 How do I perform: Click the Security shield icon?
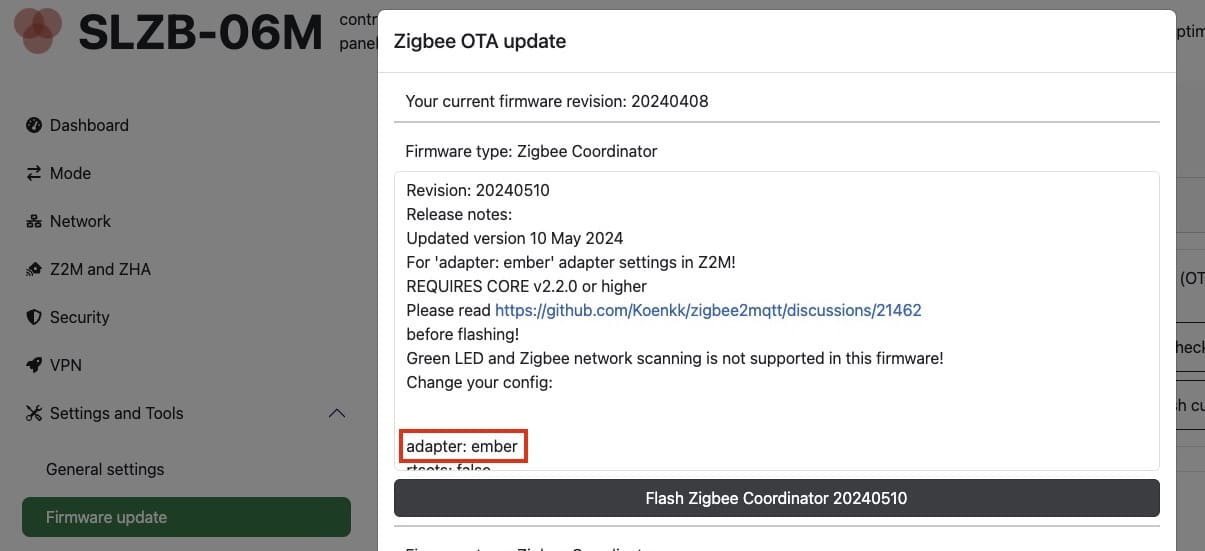(33, 317)
